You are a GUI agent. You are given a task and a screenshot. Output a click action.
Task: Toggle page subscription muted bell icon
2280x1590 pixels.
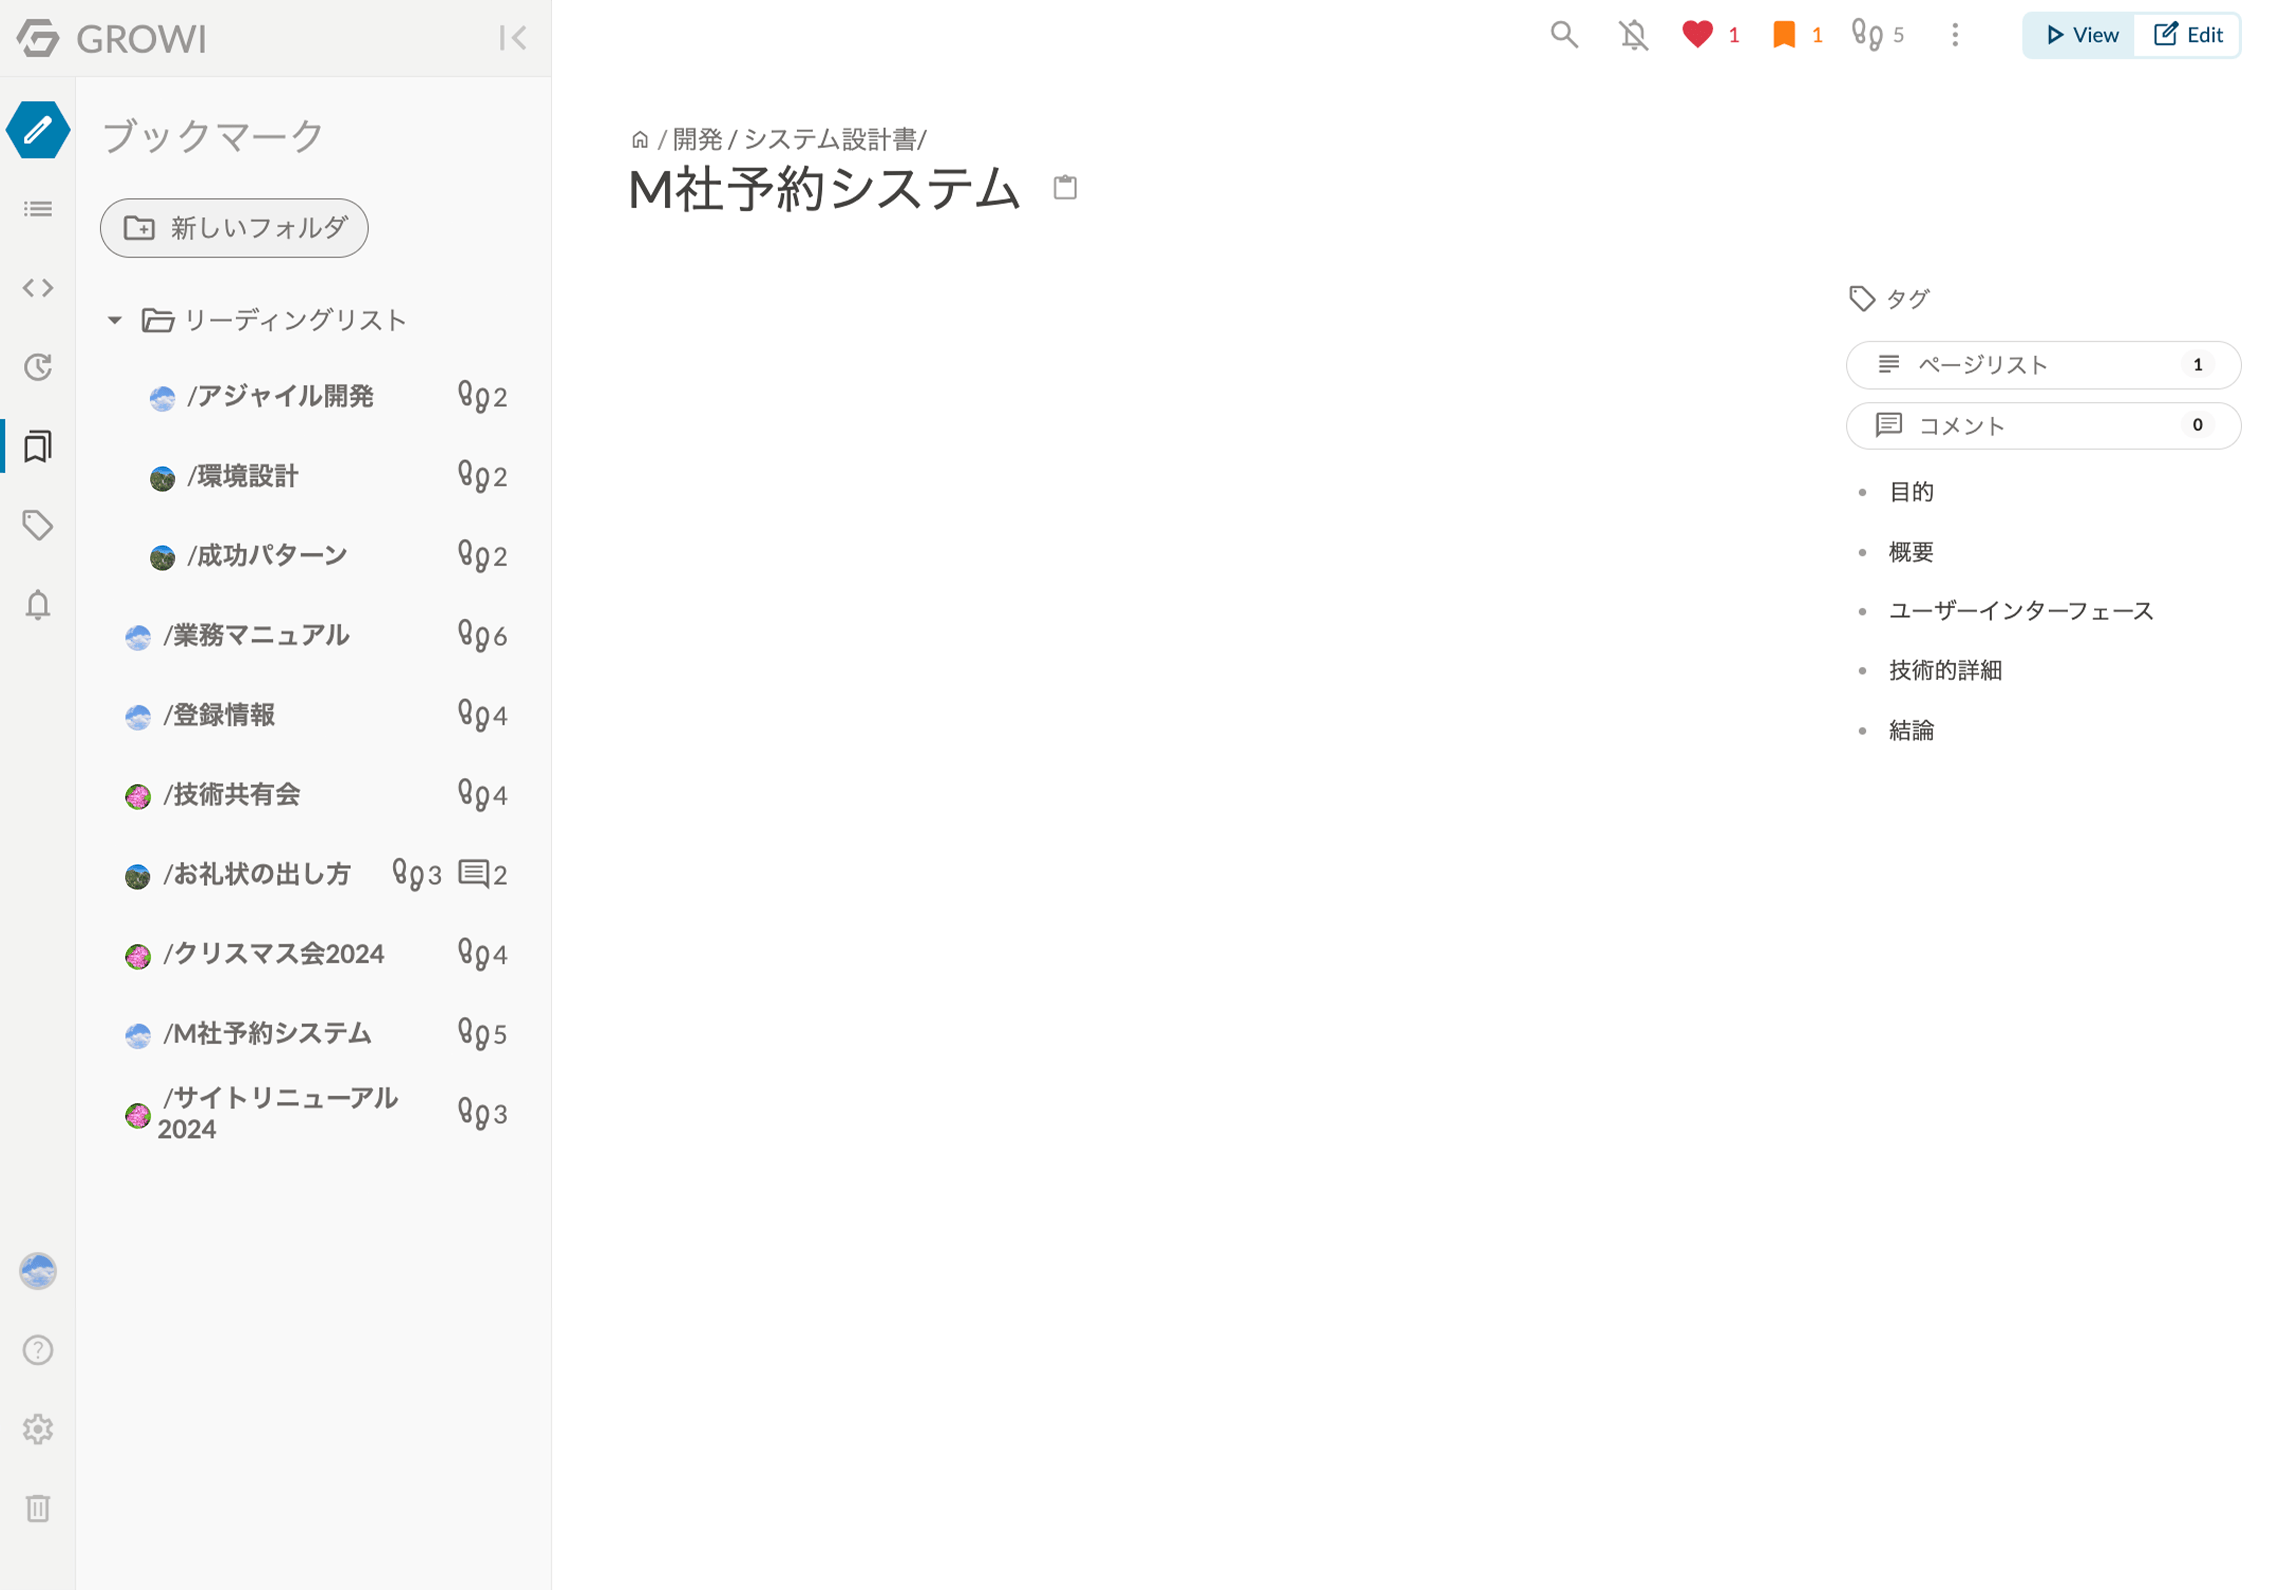[x=1634, y=35]
